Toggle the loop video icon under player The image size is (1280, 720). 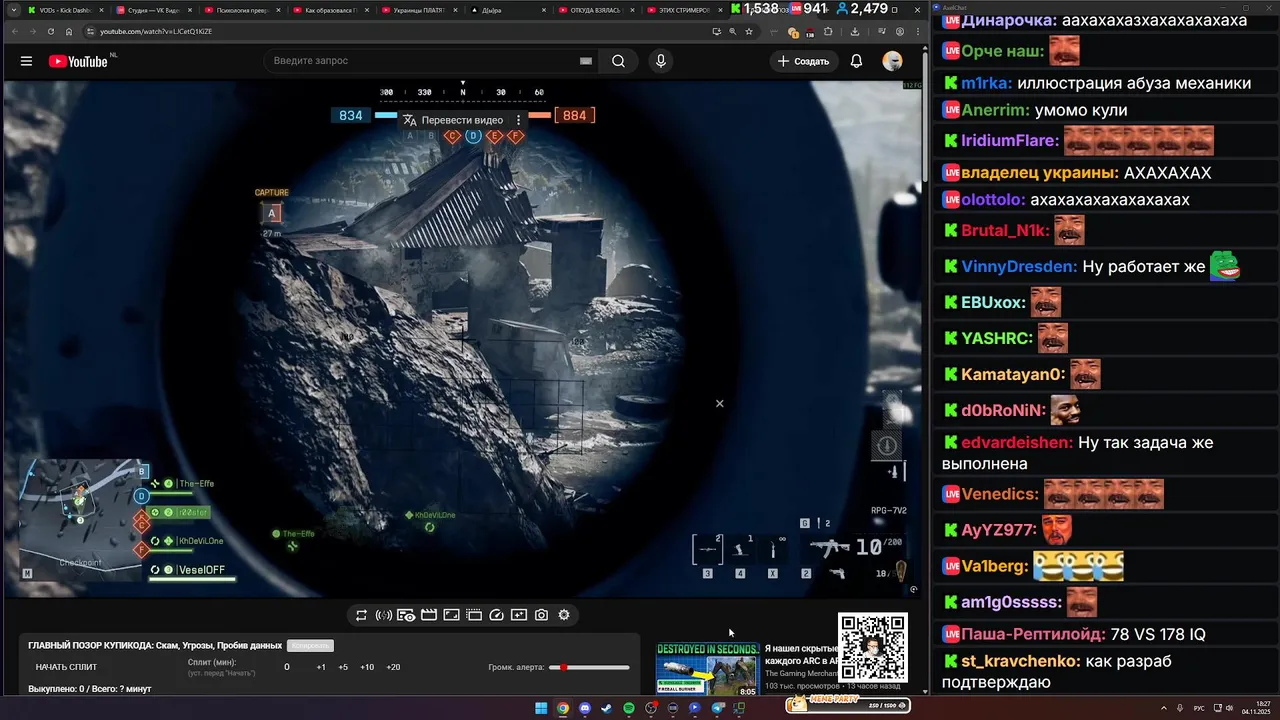(x=361, y=615)
